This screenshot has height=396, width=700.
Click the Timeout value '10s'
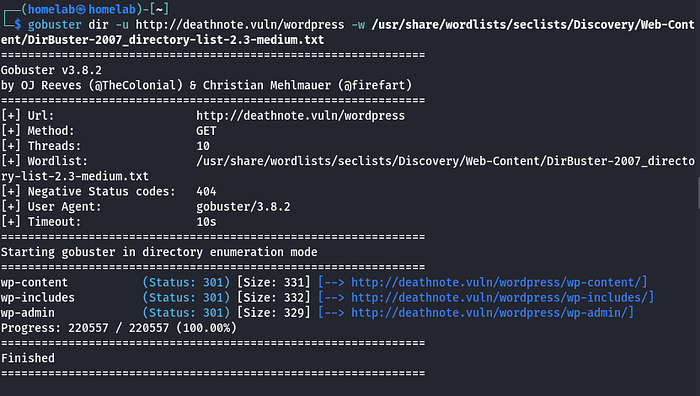206,222
